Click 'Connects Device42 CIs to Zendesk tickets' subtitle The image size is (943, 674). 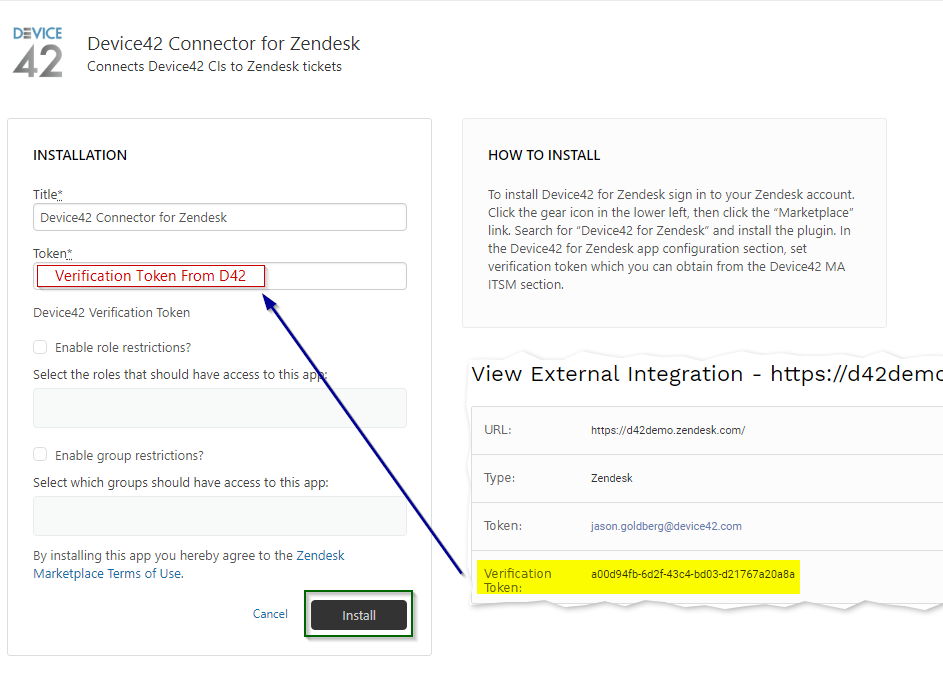click(x=214, y=66)
